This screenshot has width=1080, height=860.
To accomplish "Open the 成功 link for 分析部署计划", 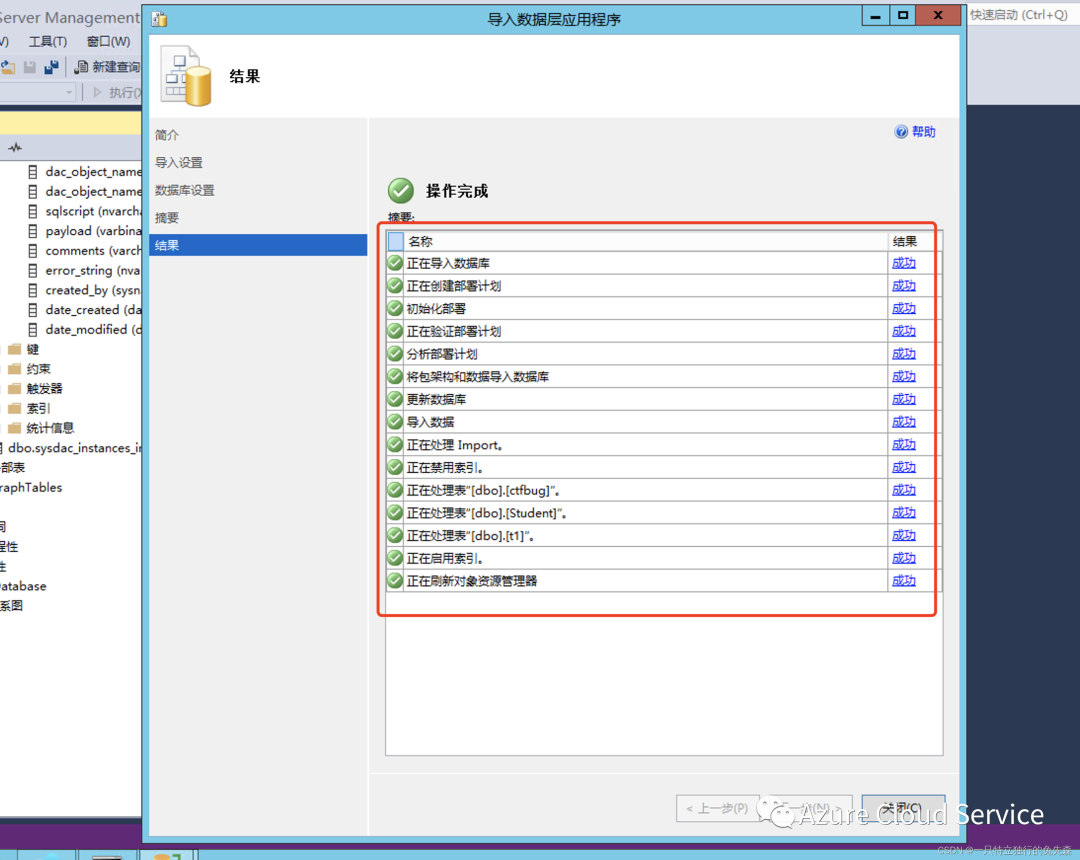I will [904, 354].
